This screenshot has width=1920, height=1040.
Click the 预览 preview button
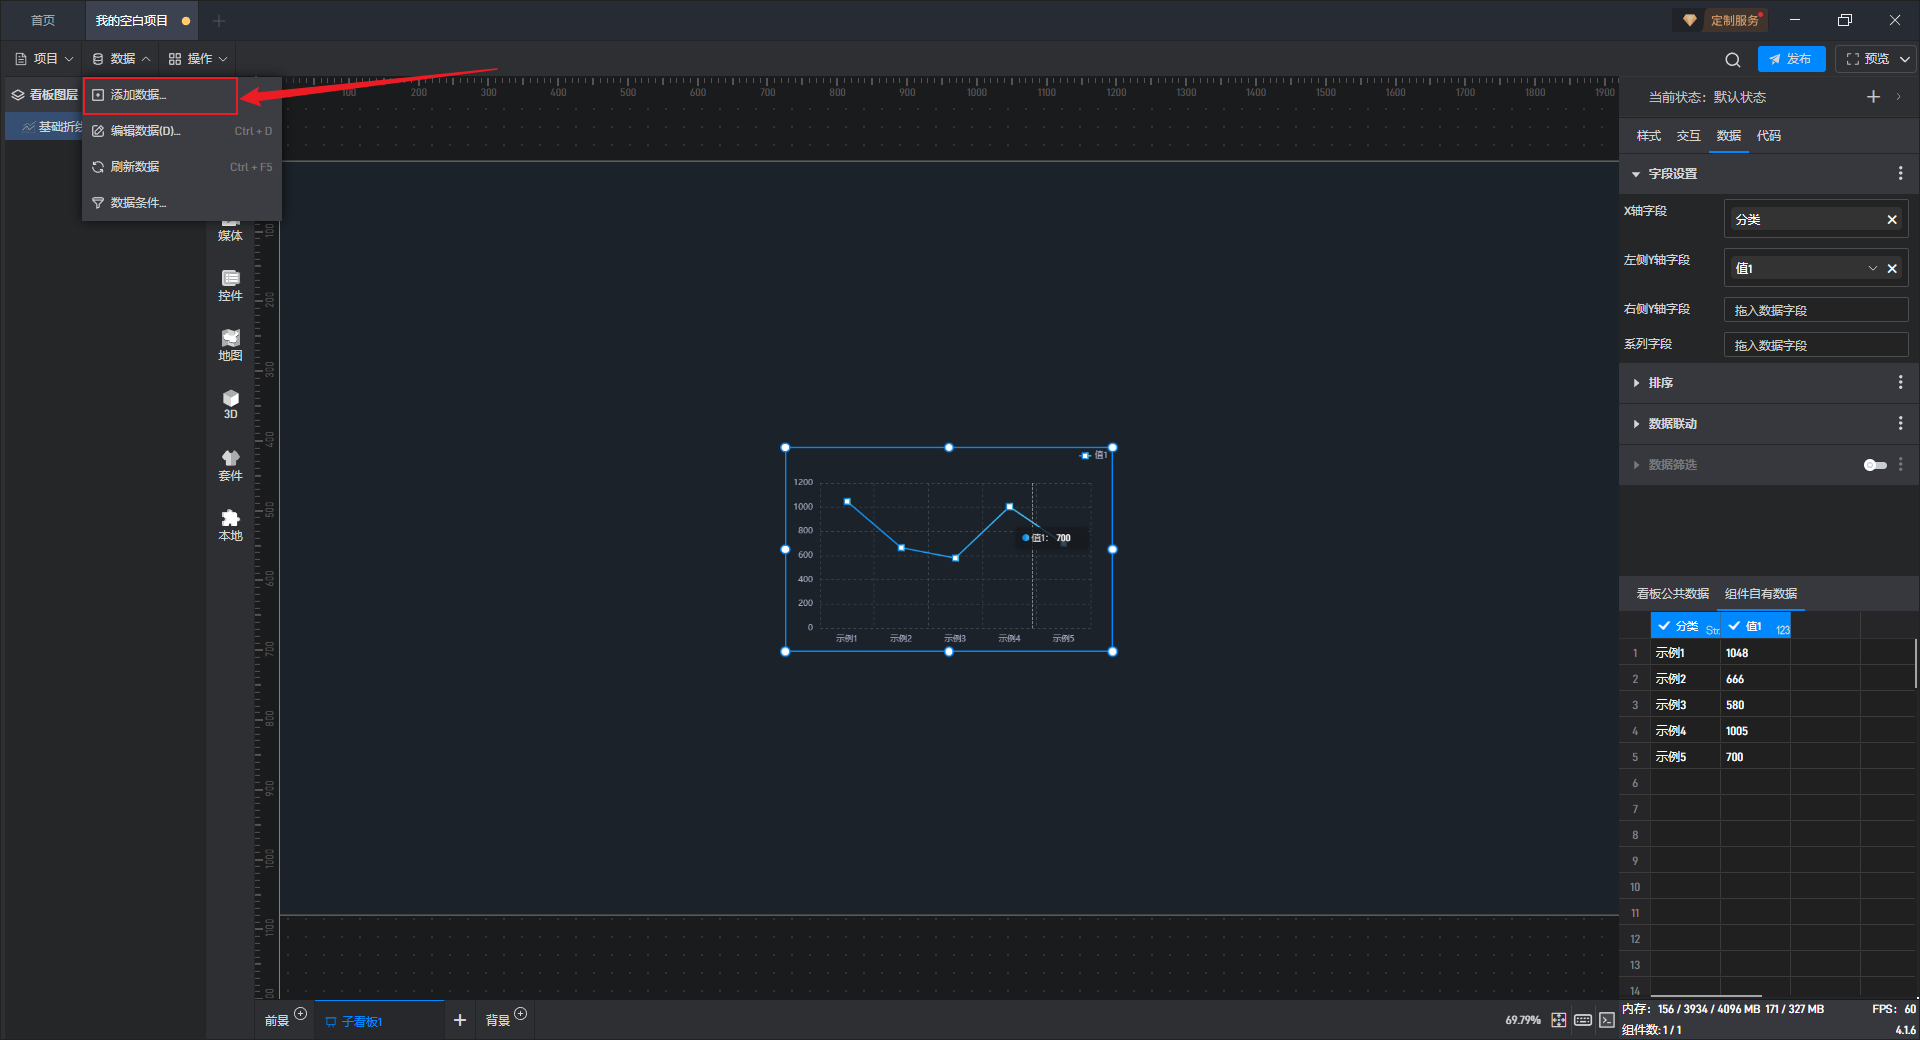pyautogui.click(x=1867, y=59)
